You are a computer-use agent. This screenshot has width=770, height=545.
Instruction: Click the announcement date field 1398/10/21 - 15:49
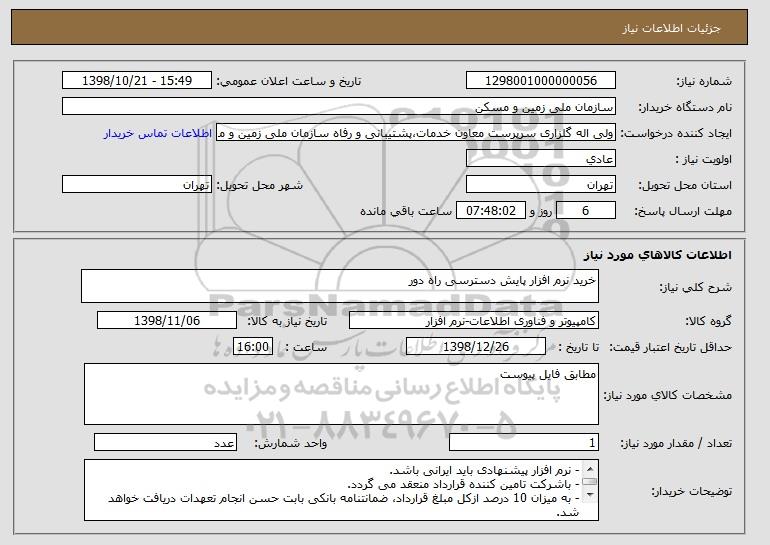[137, 81]
